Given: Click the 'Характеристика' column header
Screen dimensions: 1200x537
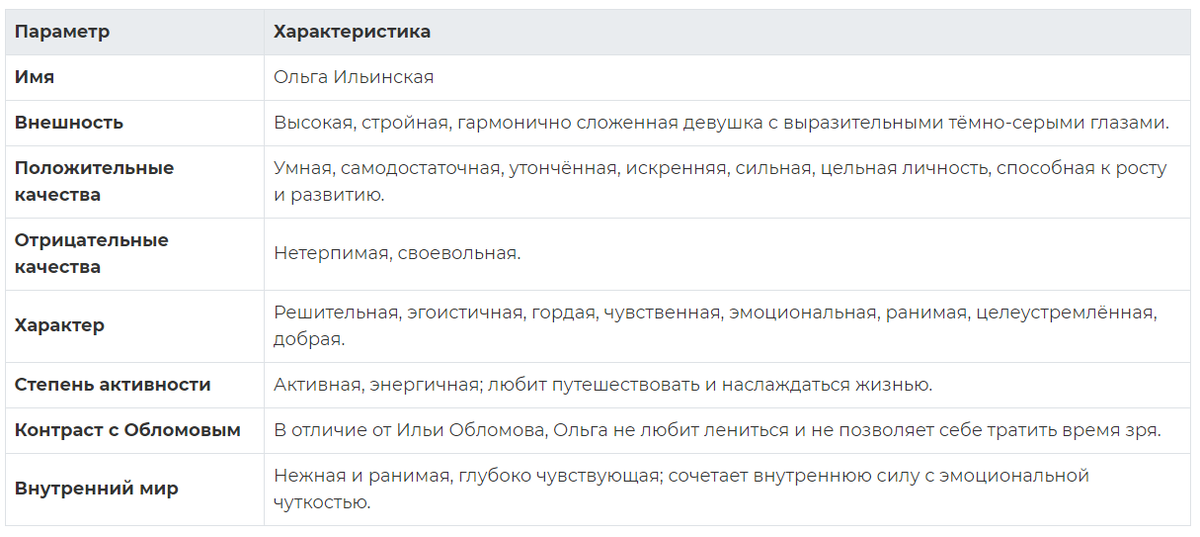Looking at the screenshot, I should pyautogui.click(x=352, y=32).
